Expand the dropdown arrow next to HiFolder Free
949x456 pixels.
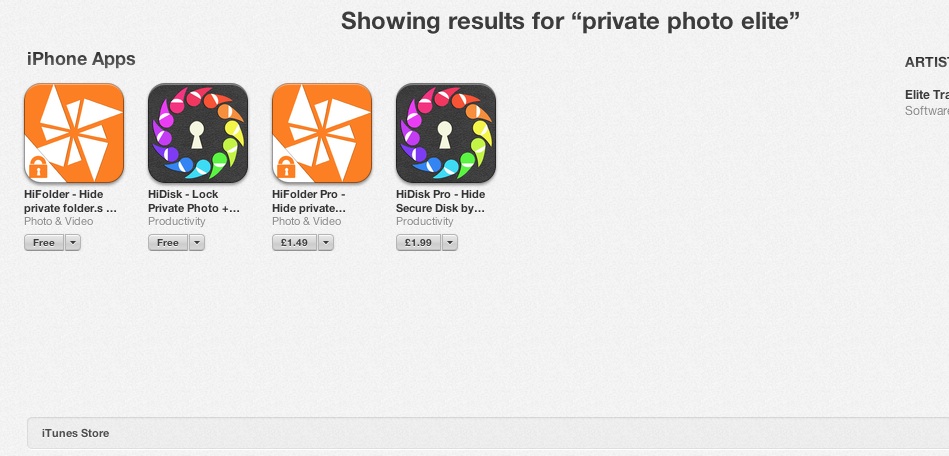point(73,243)
